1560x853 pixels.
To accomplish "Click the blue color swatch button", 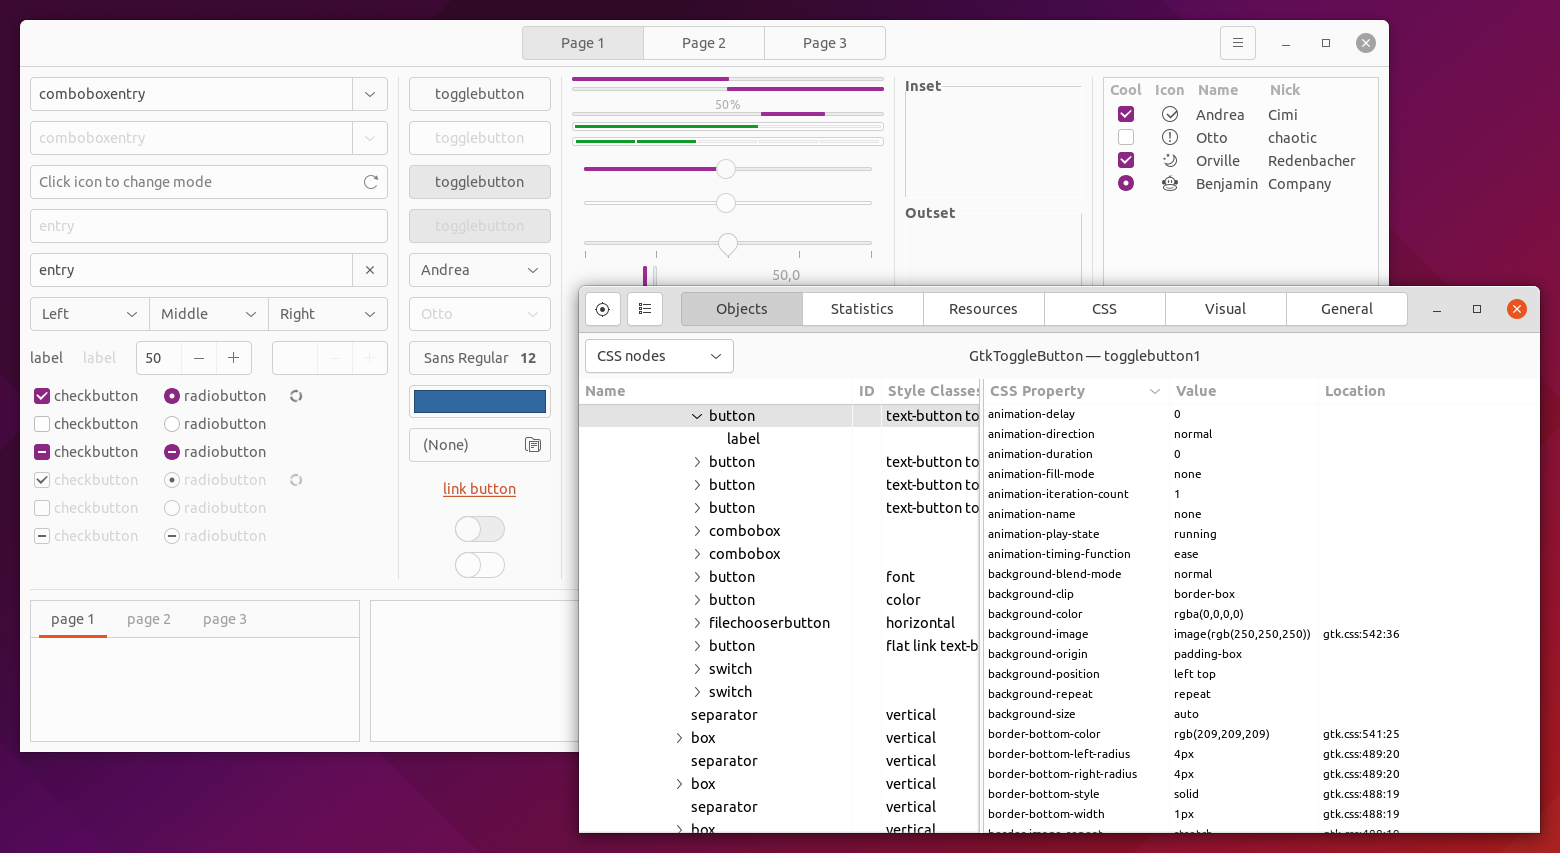I will click(x=480, y=401).
